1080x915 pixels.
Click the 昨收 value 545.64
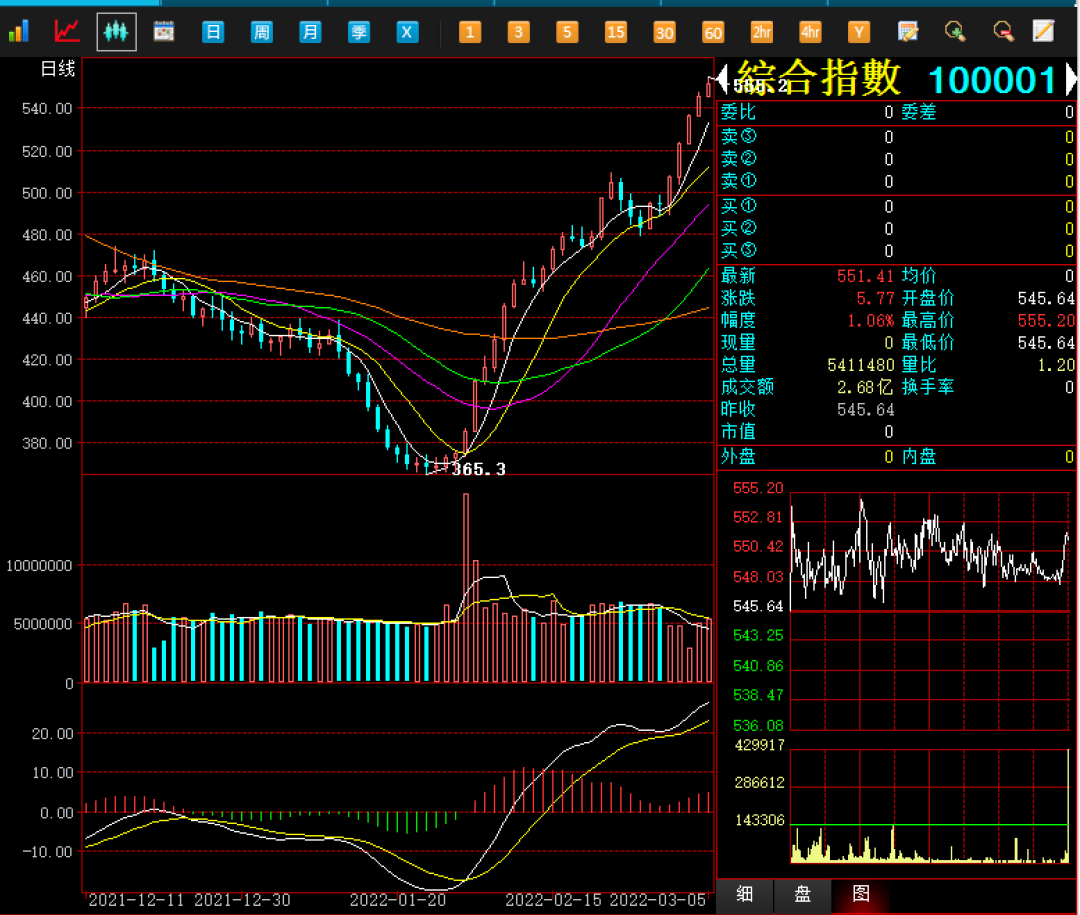[x=865, y=409]
